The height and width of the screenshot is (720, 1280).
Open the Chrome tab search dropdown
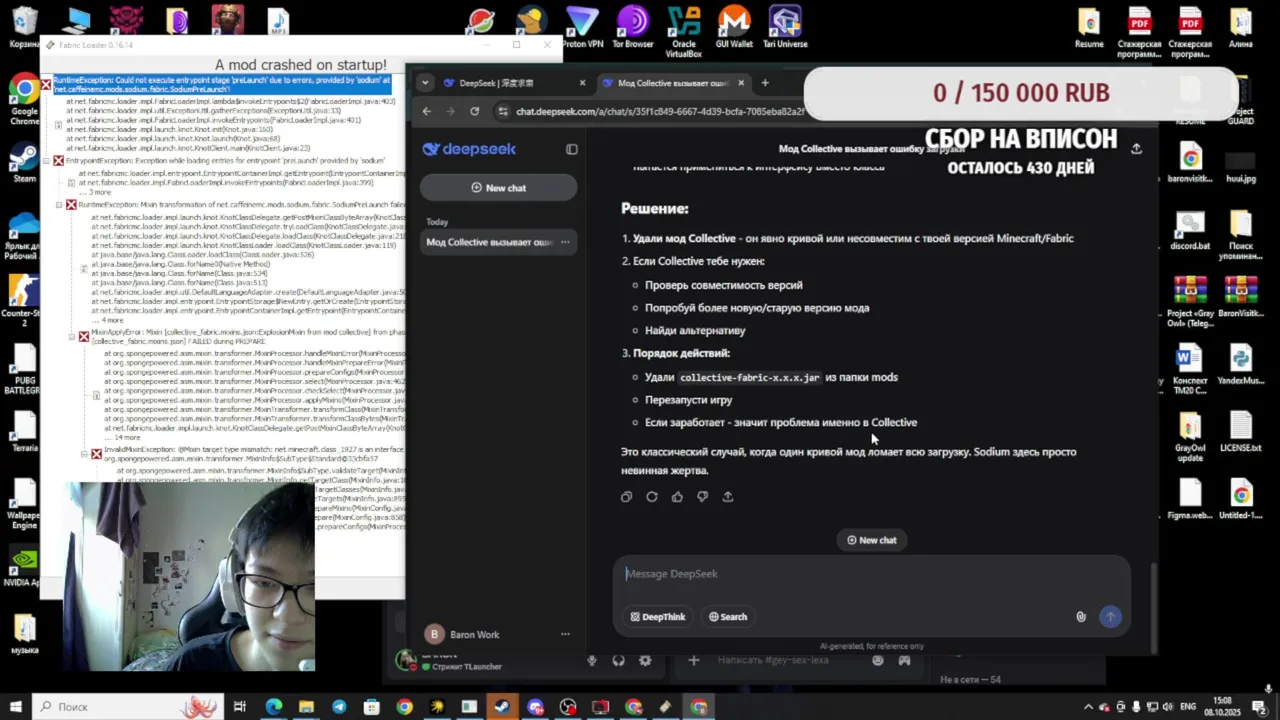pyautogui.click(x=425, y=83)
